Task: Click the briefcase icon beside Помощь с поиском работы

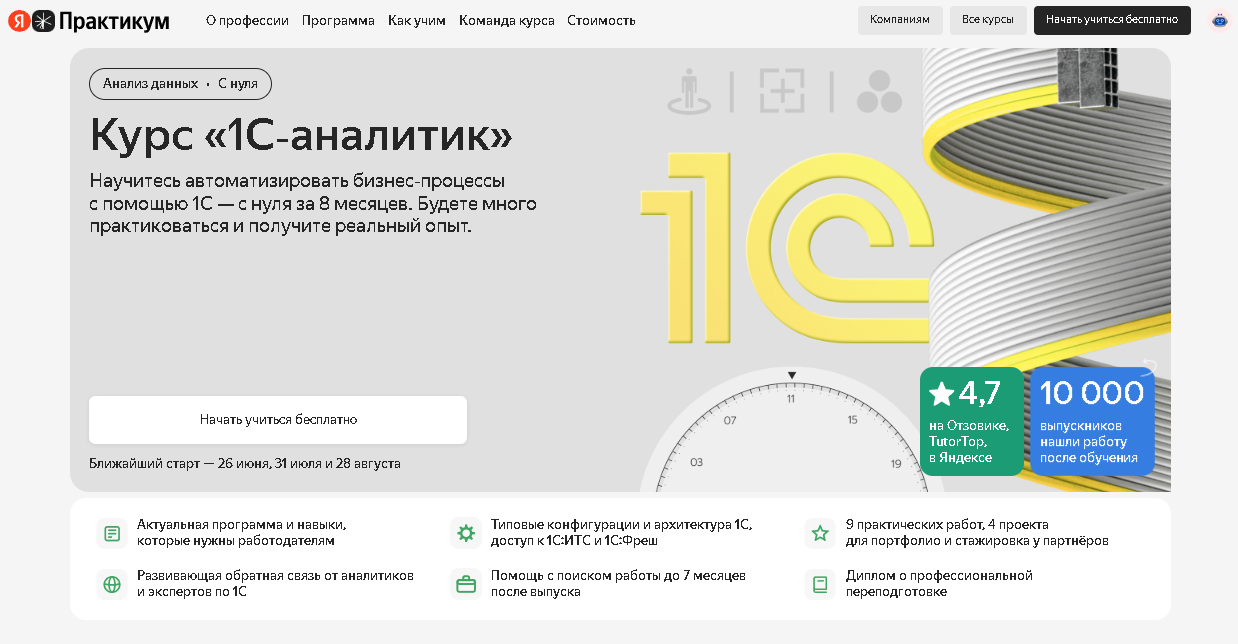Action: [466, 584]
